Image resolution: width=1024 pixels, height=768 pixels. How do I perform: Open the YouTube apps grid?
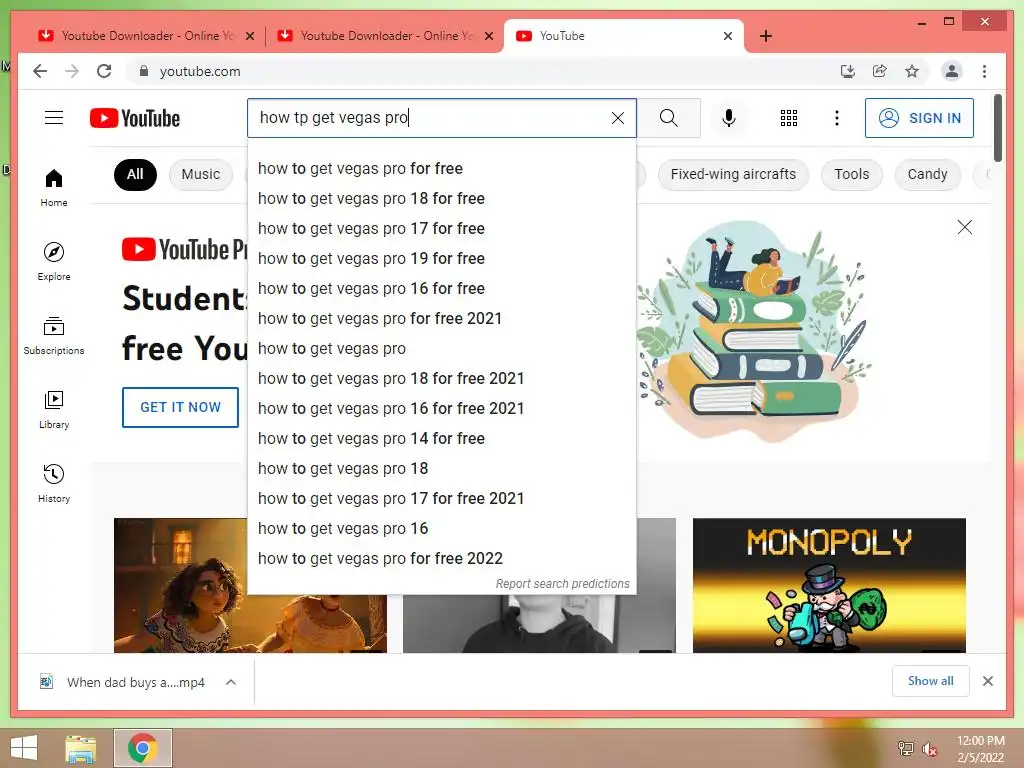point(789,118)
